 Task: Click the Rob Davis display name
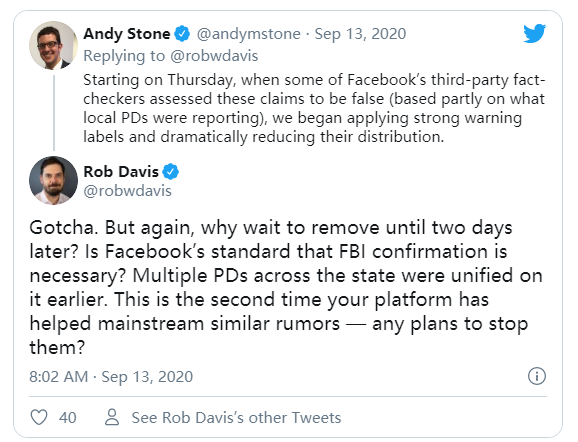(121, 172)
